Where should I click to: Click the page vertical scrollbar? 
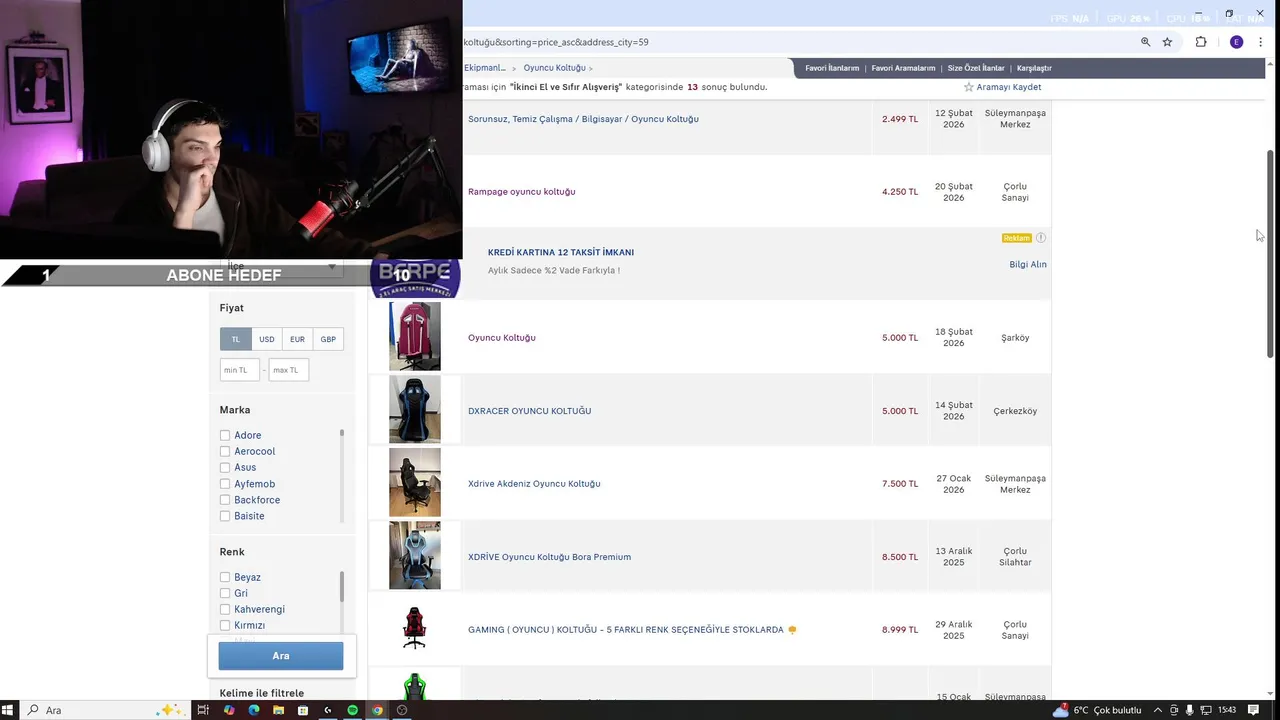pyautogui.click(x=1271, y=253)
